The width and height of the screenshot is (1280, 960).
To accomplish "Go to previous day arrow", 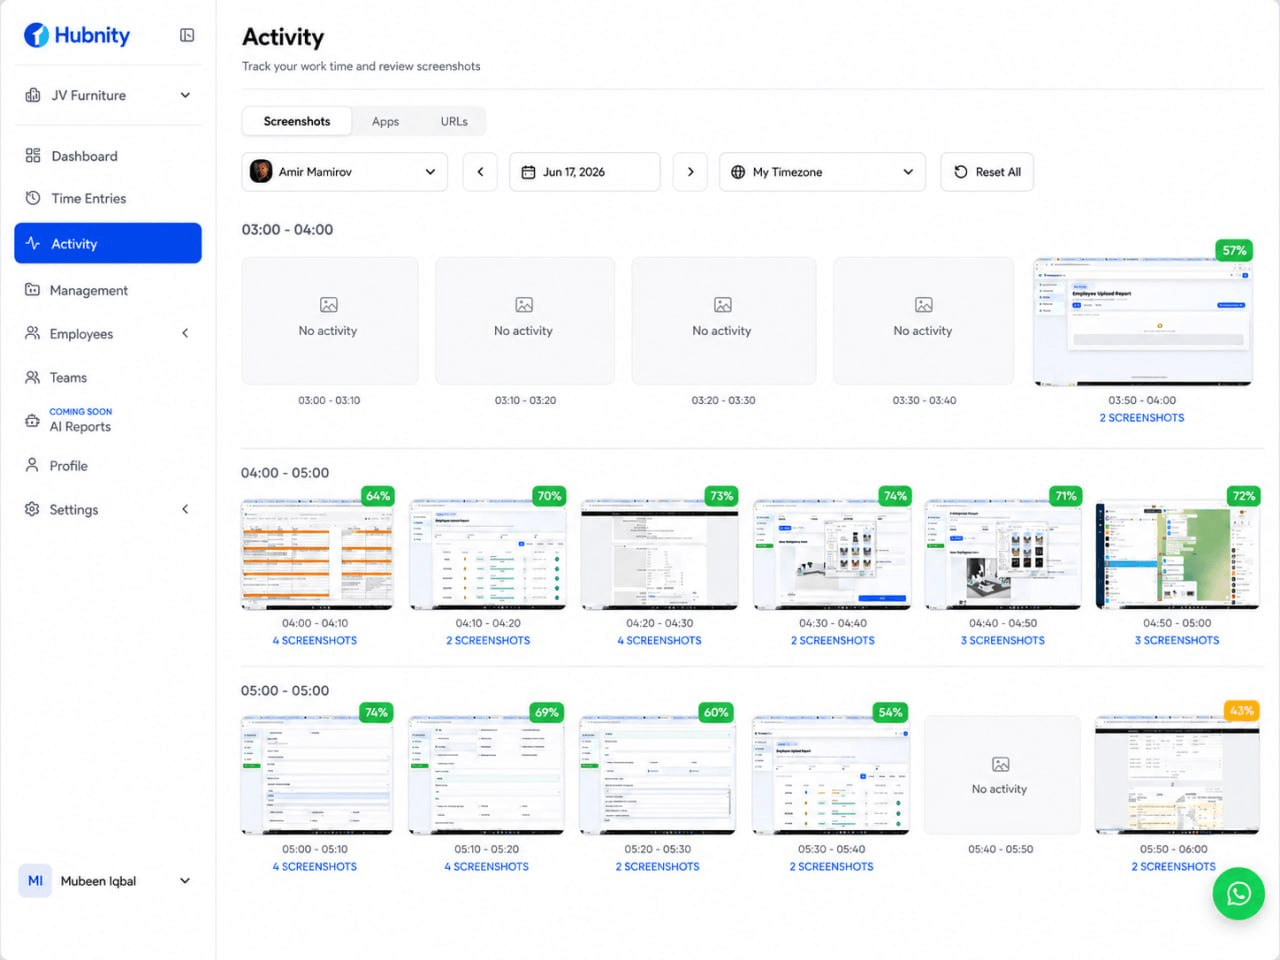I will (x=480, y=172).
